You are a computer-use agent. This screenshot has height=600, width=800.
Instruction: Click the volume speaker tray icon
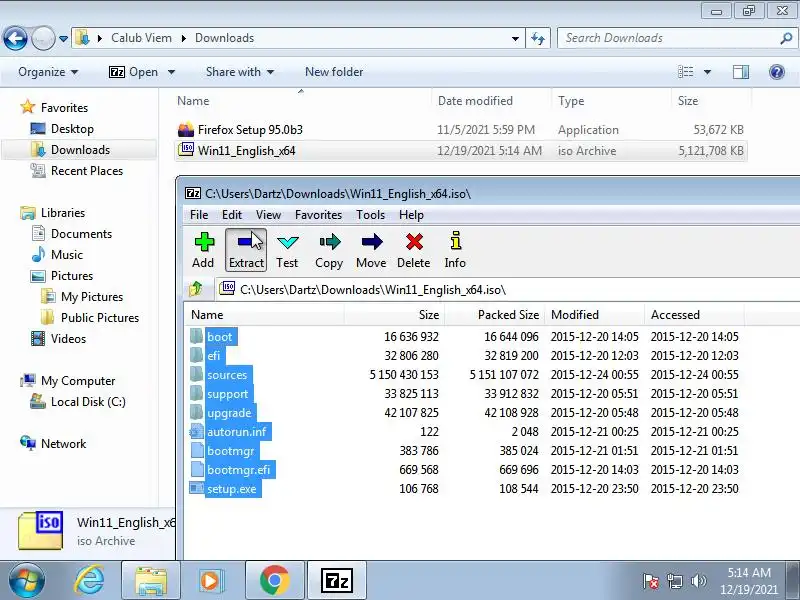(x=698, y=581)
